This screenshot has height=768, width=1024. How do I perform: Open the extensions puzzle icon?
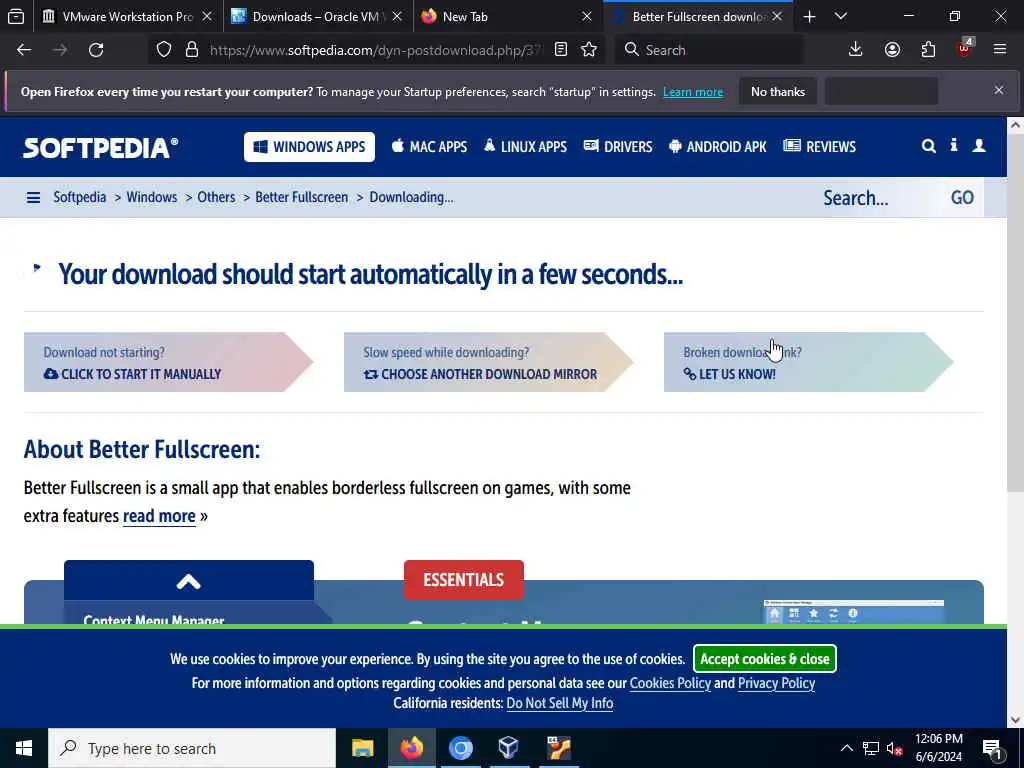pos(928,50)
